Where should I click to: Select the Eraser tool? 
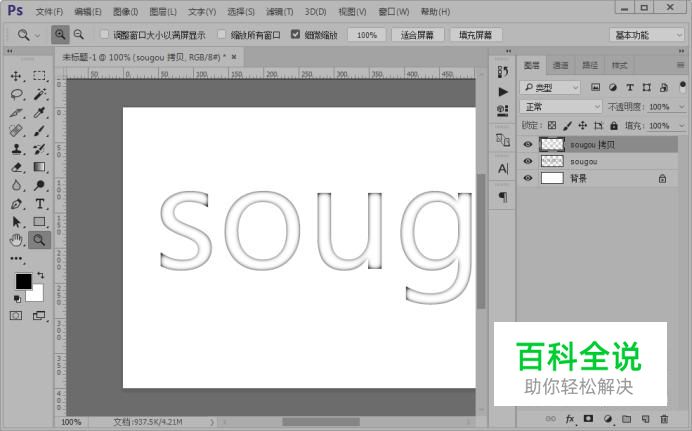point(16,167)
